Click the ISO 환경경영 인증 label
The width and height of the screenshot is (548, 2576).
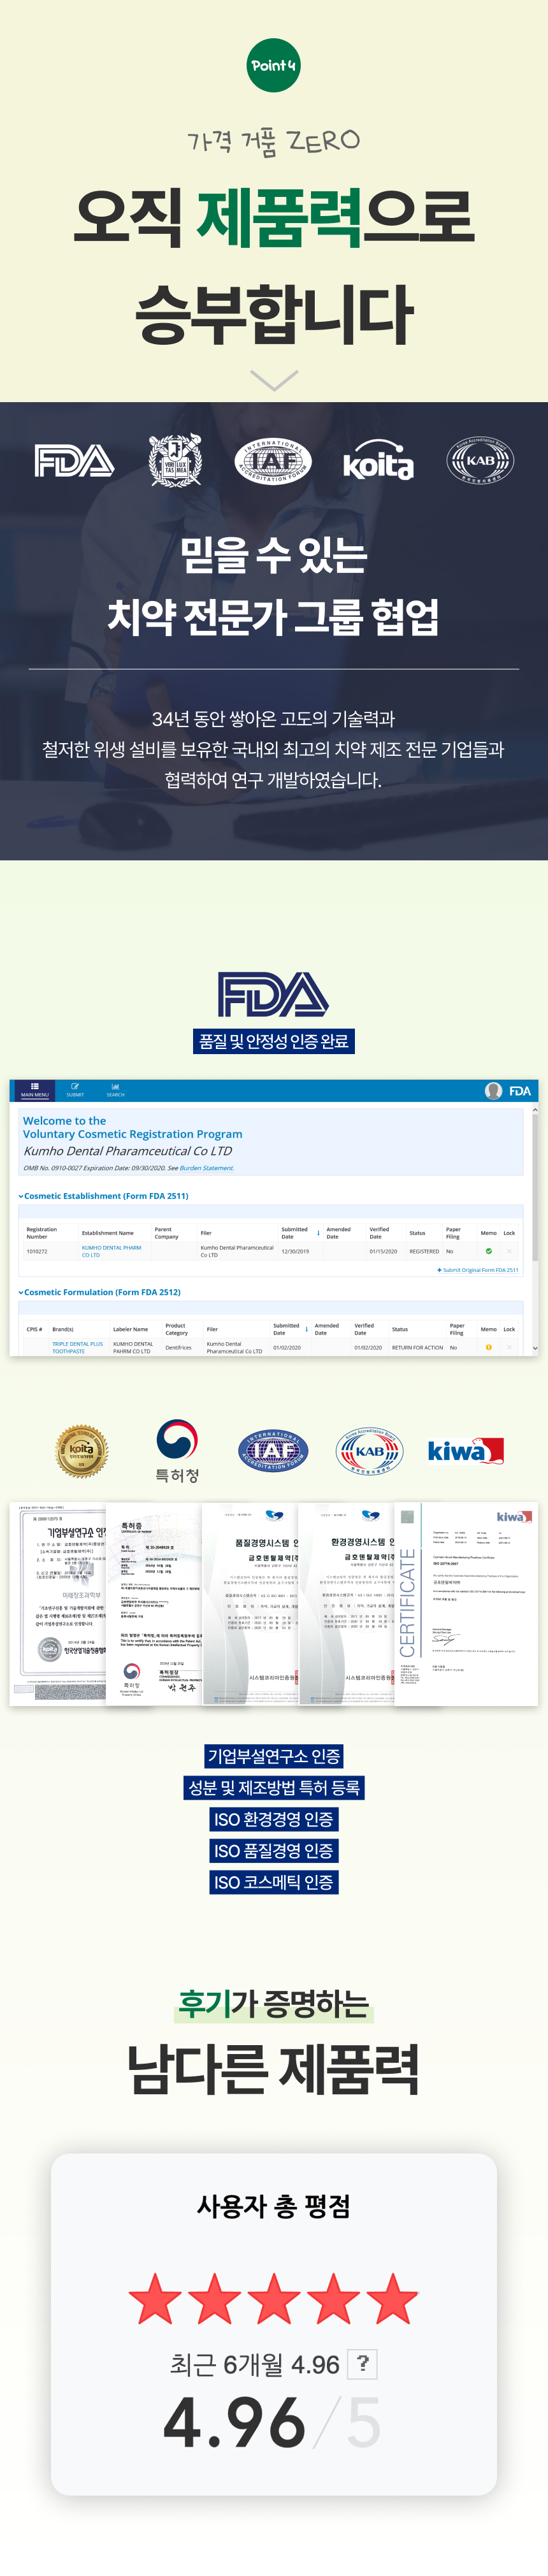[274, 1819]
